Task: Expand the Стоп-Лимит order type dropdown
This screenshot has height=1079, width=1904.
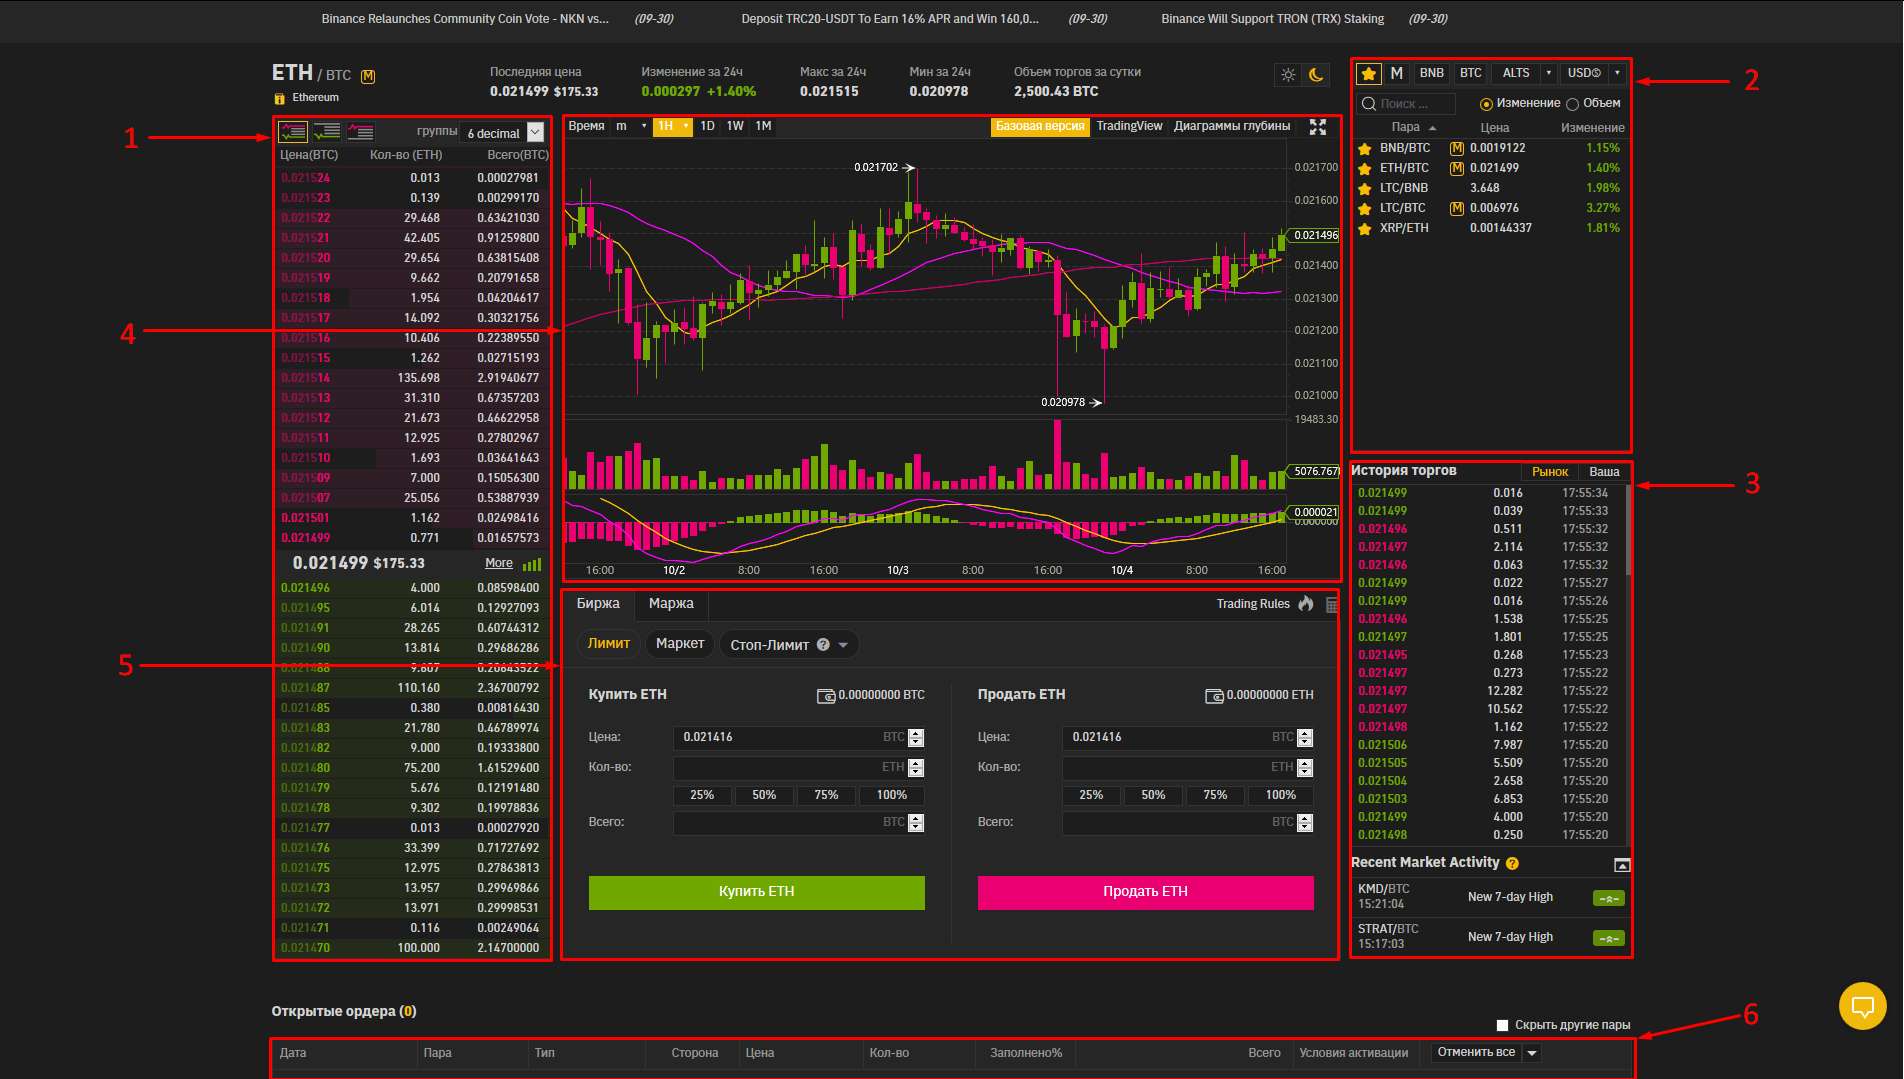Action: coord(843,645)
